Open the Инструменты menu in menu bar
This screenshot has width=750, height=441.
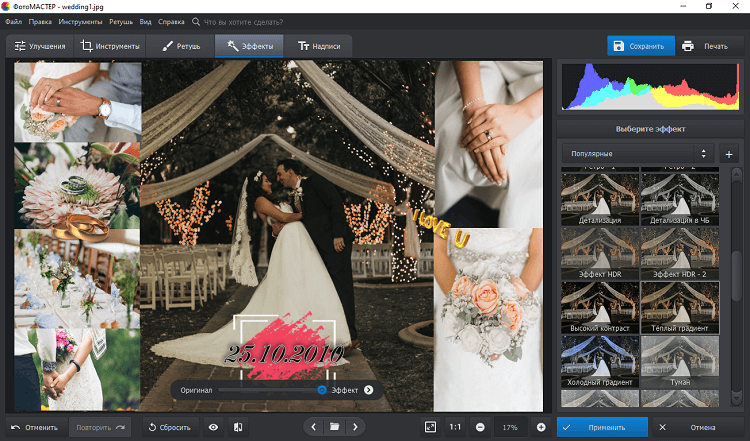click(80, 22)
